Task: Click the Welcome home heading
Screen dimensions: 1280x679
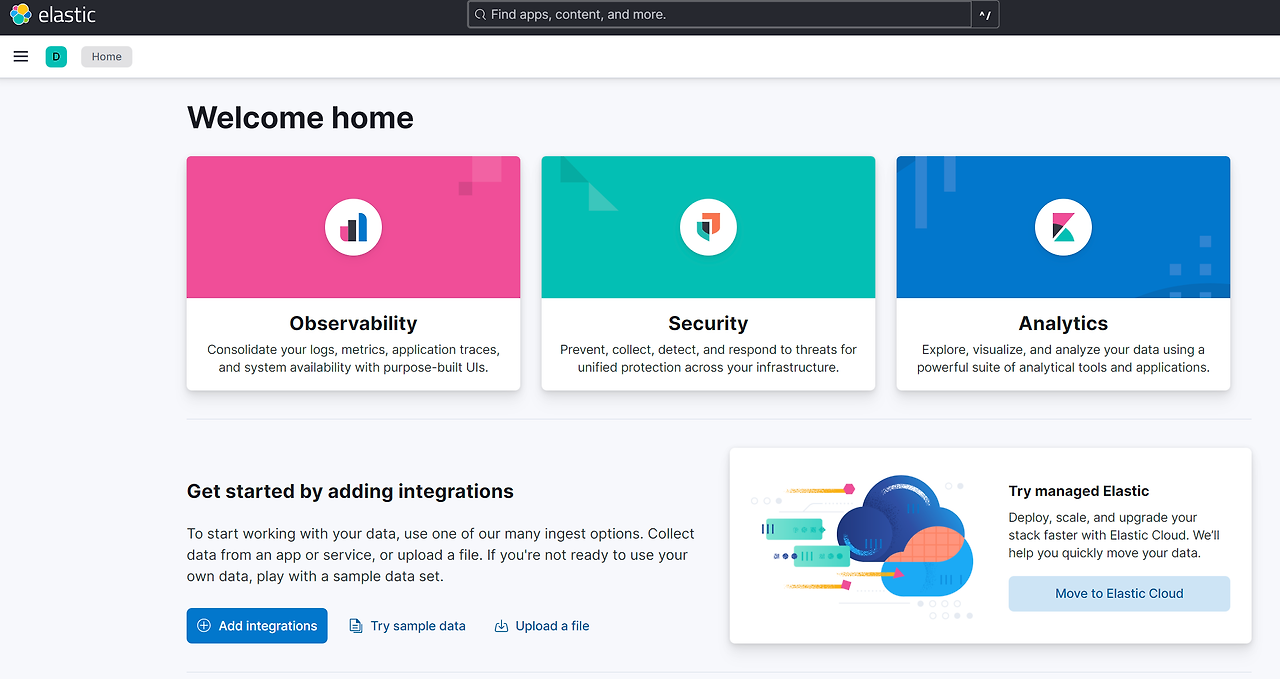Action: coord(300,118)
